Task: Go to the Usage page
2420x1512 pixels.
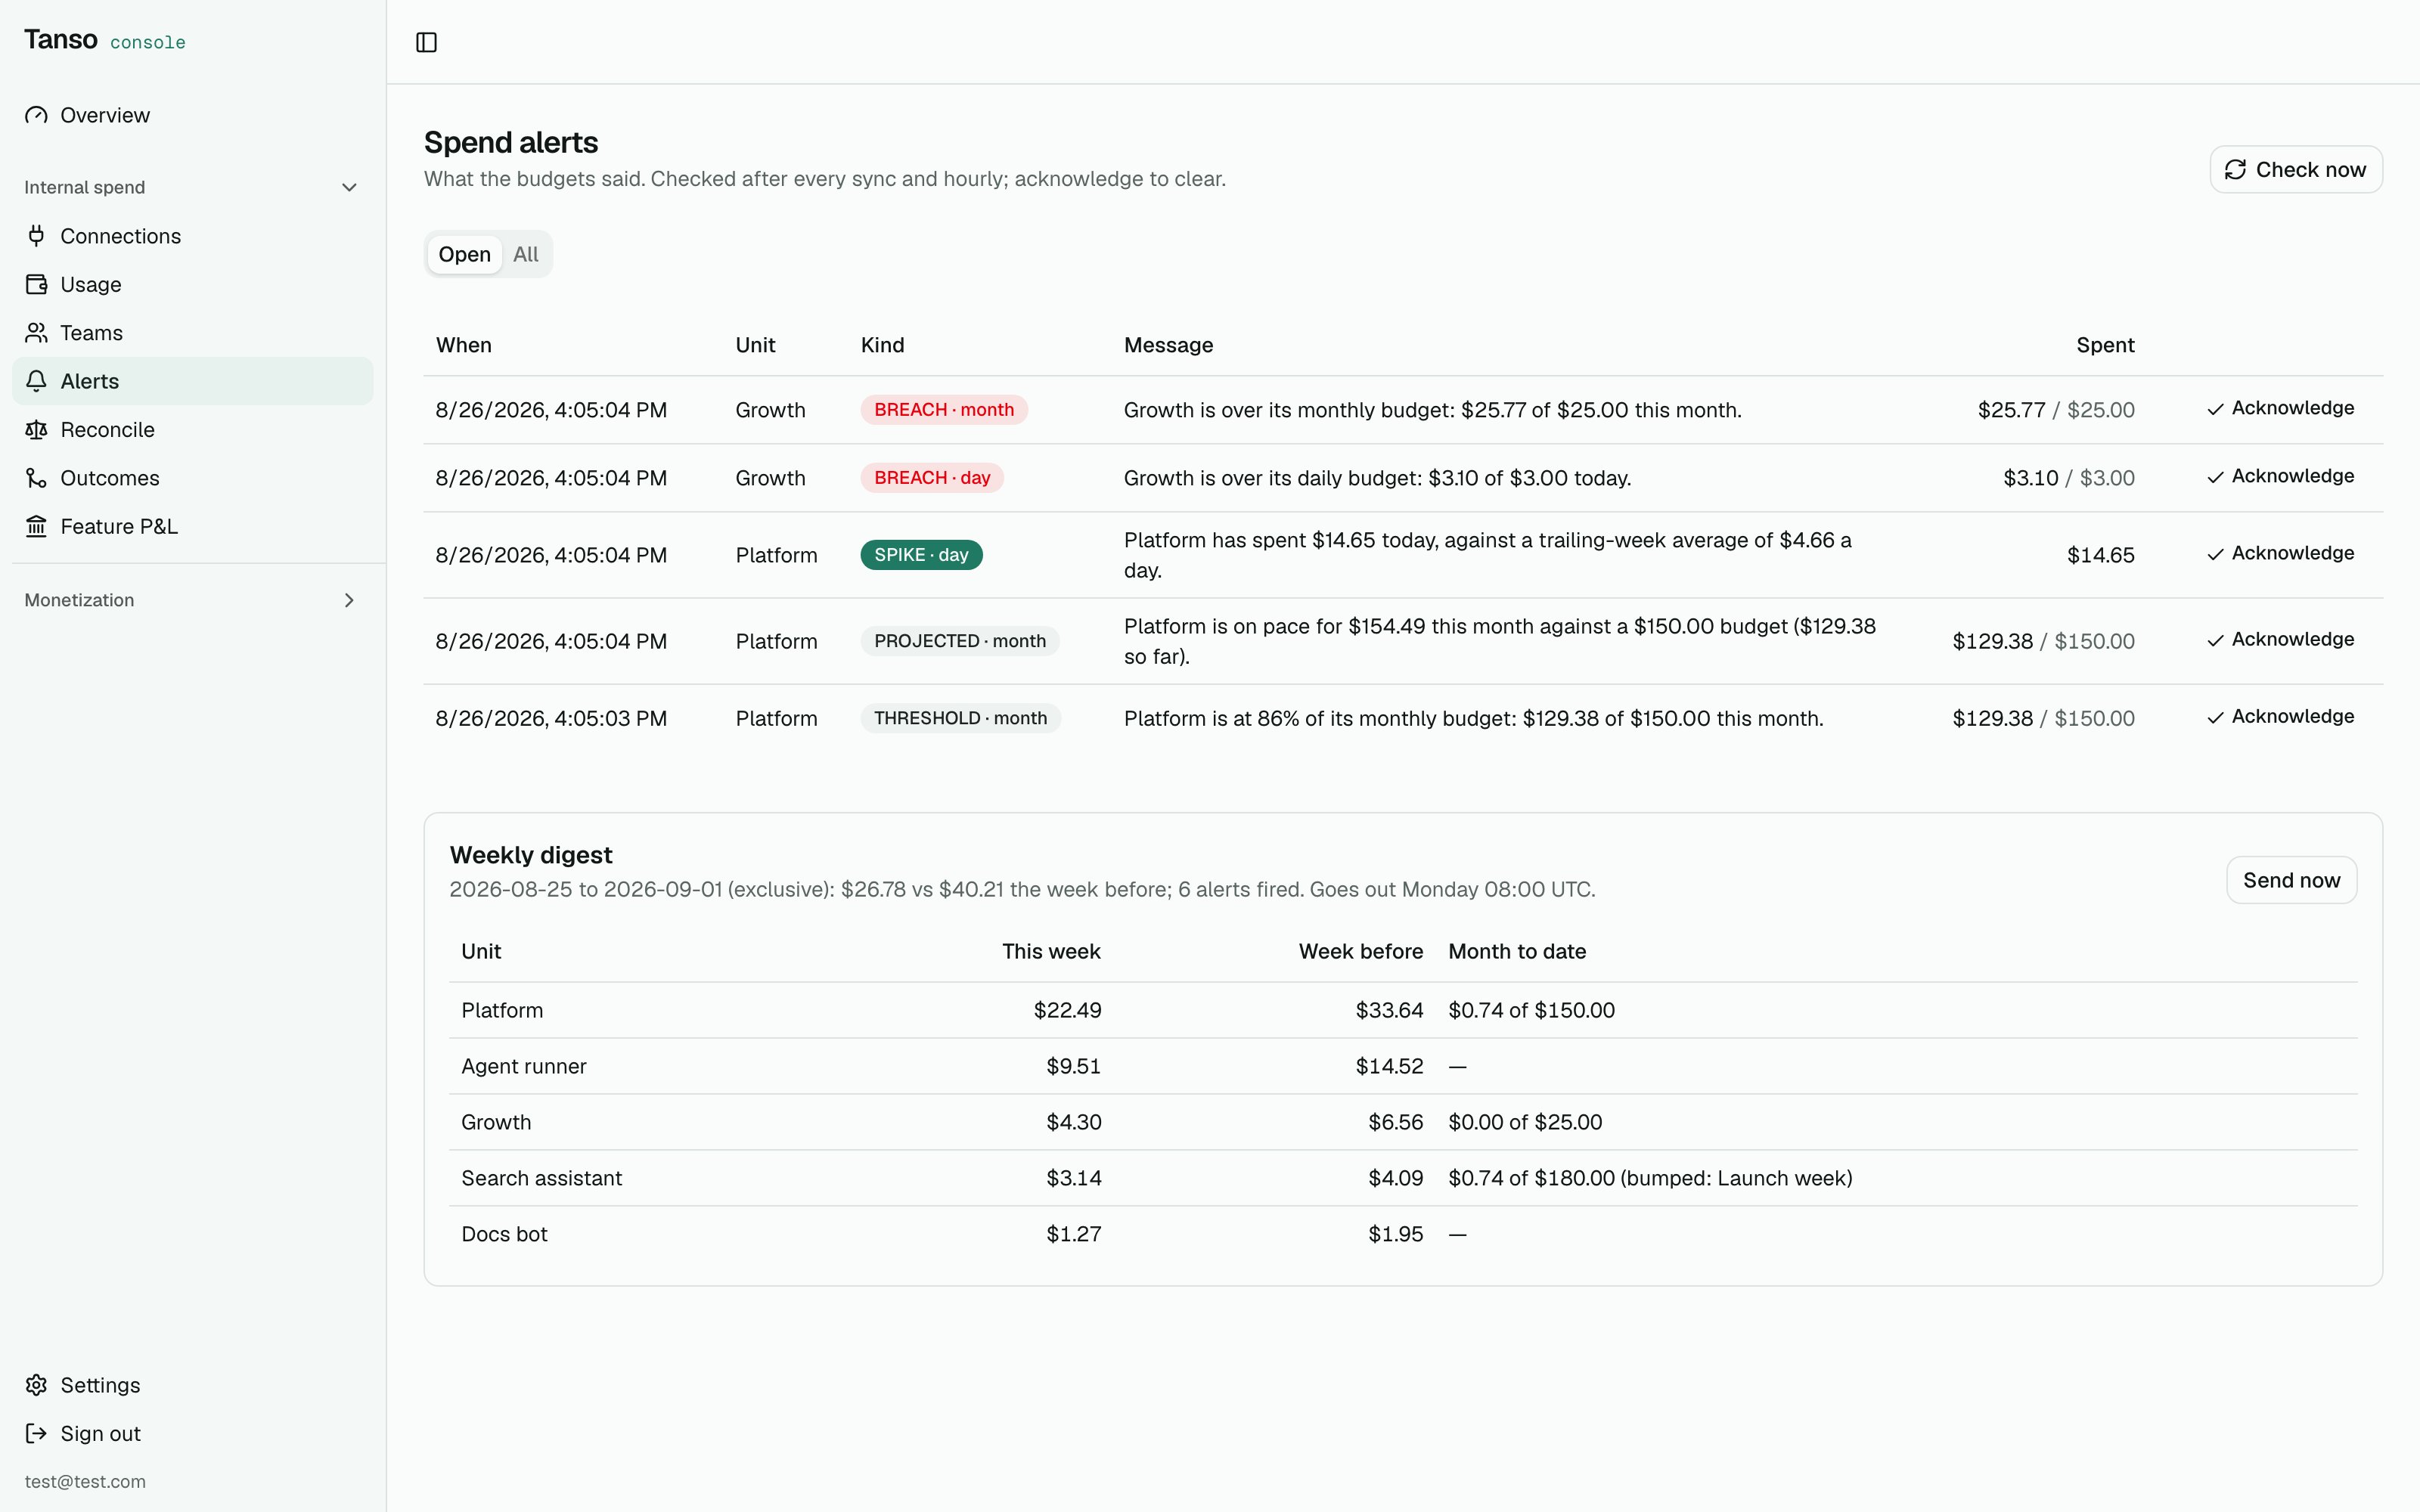Action: [x=193, y=284]
